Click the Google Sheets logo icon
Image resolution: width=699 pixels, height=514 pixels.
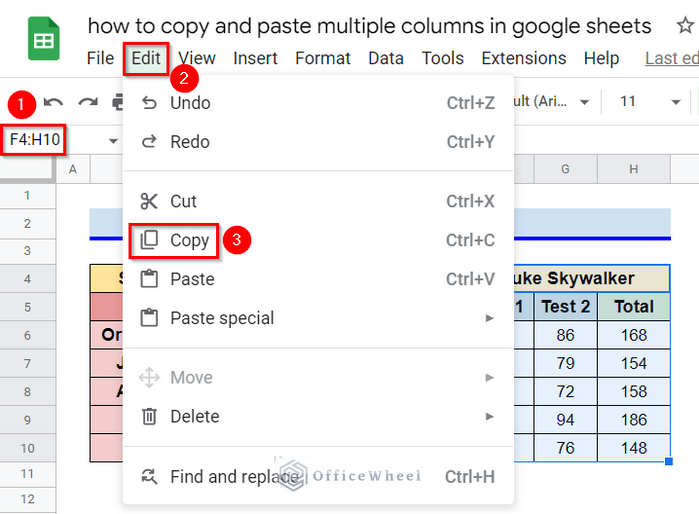43,41
